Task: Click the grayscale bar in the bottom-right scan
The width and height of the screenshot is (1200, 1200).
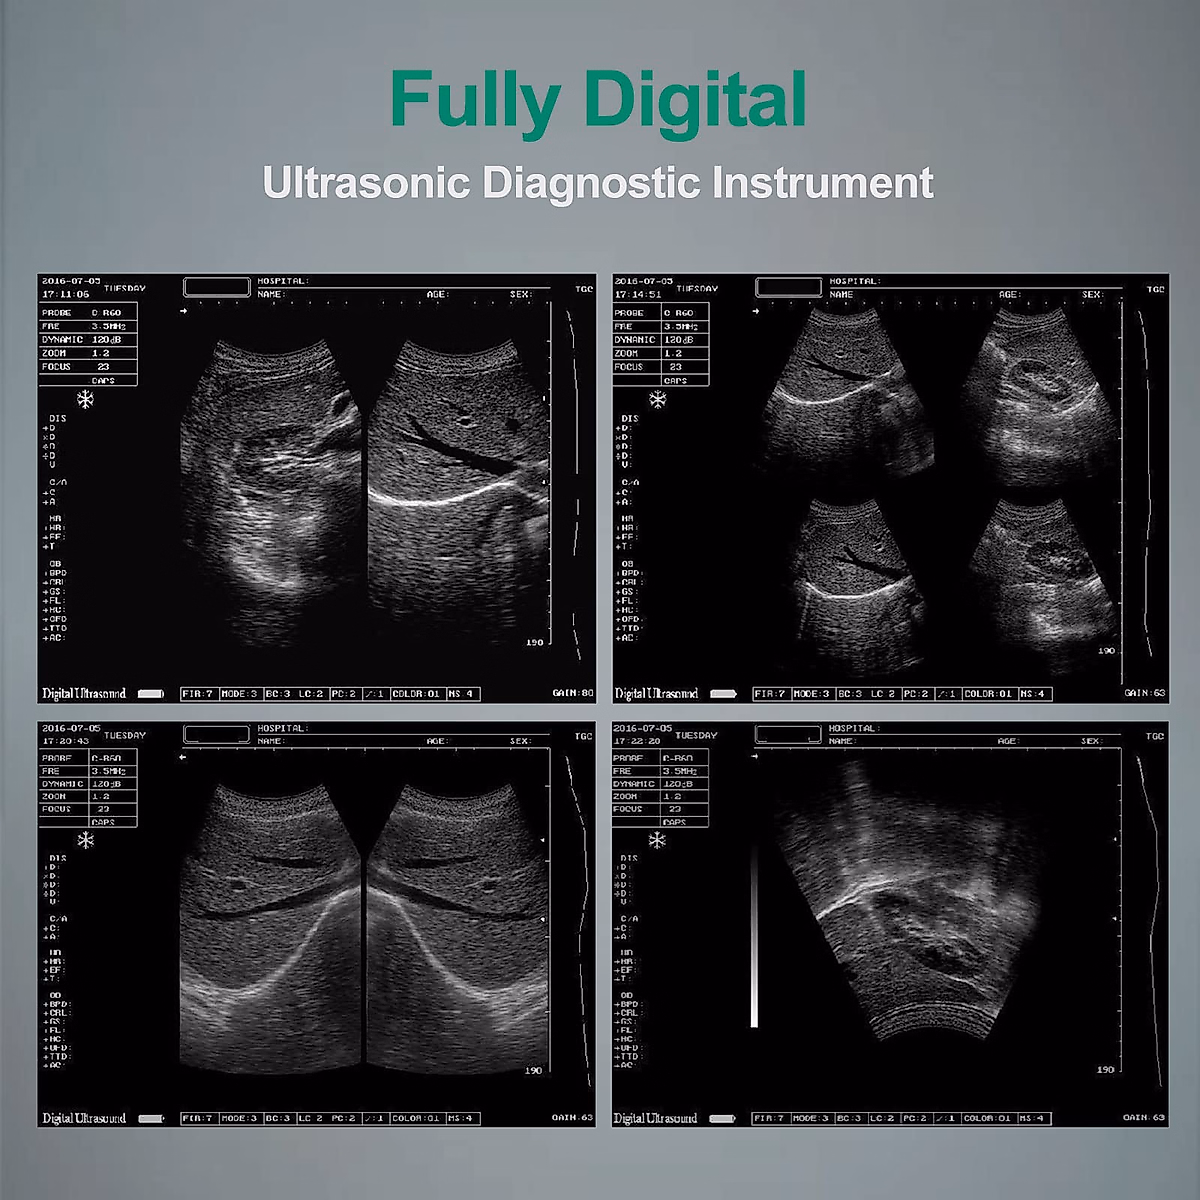Action: (754, 935)
